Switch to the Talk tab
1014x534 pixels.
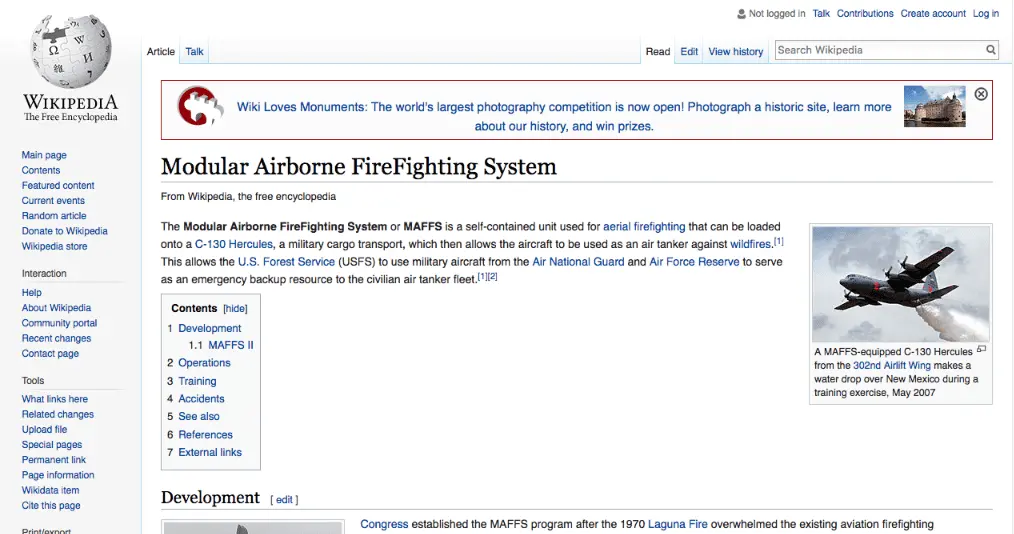(x=194, y=52)
